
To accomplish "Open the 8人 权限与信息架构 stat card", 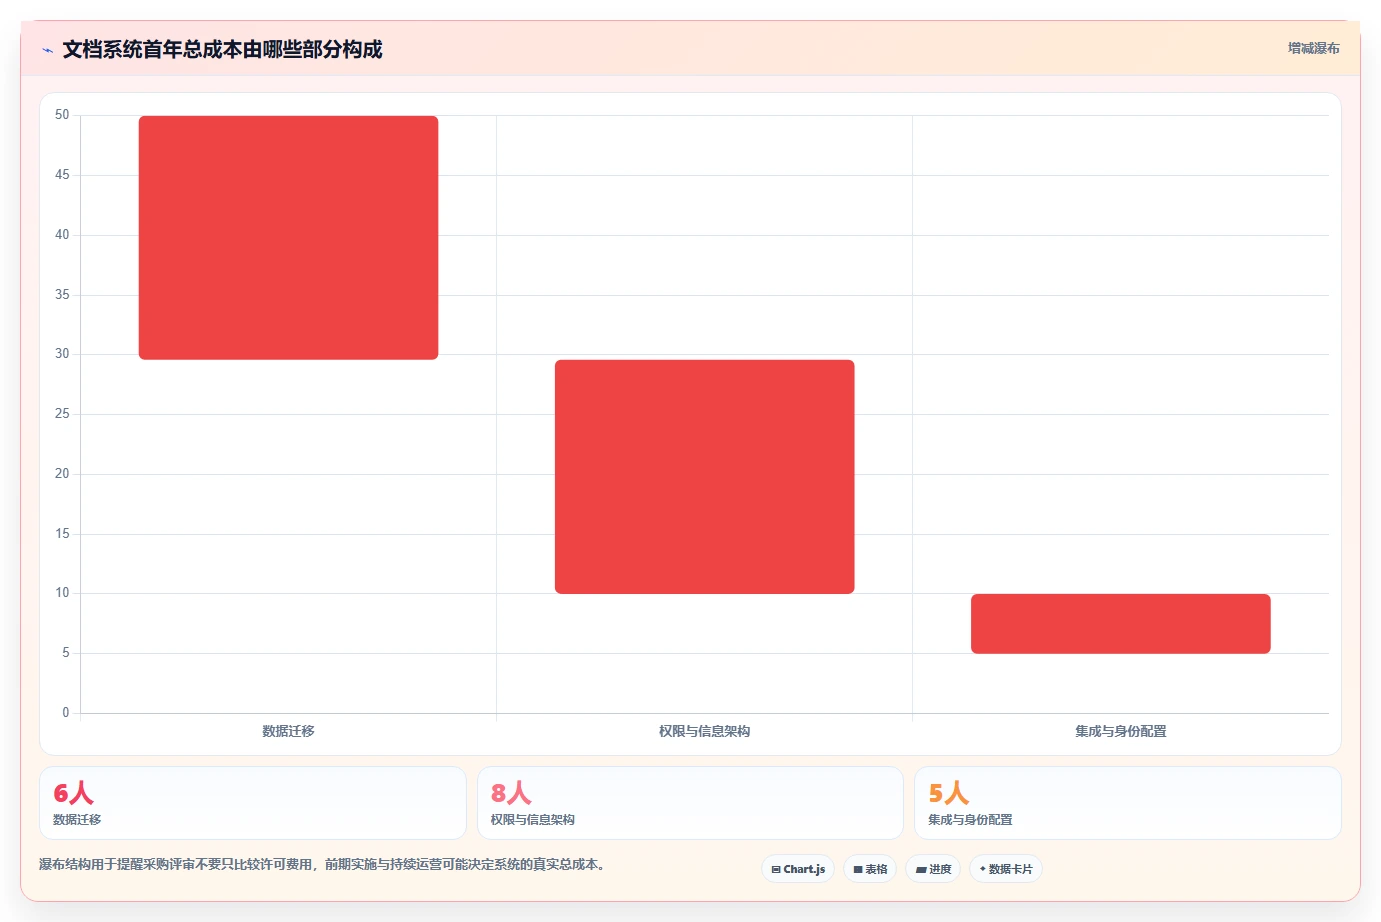I will (690, 803).
